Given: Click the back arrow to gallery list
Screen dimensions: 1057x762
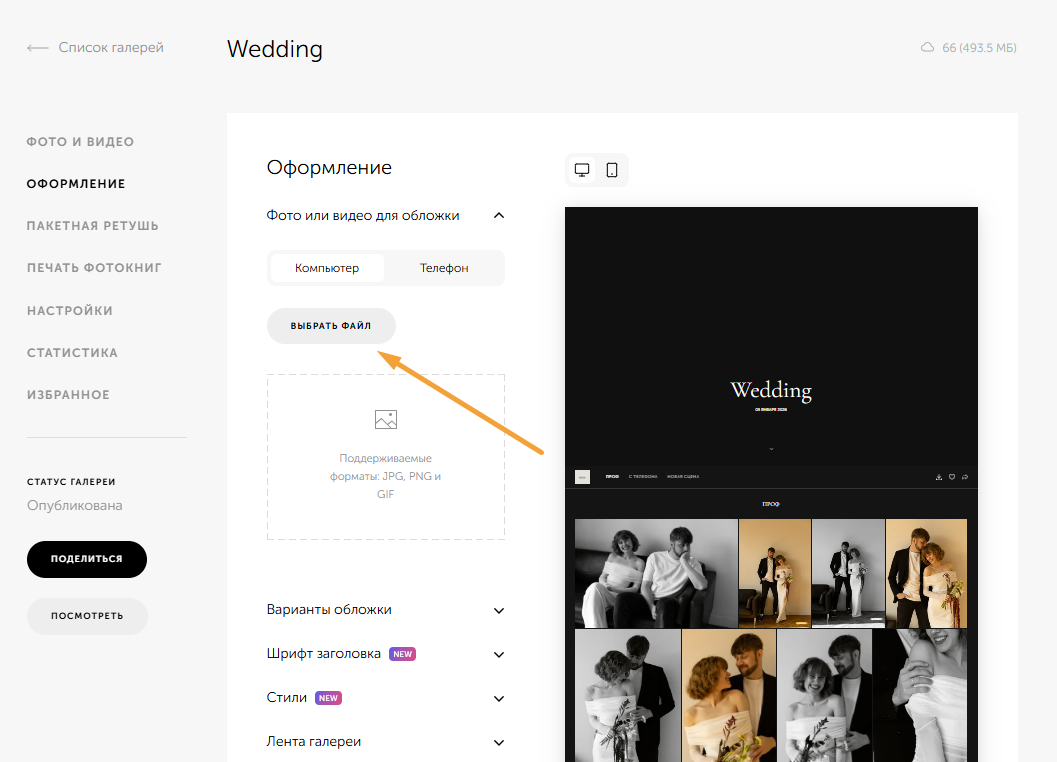Looking at the screenshot, I should tap(38, 48).
